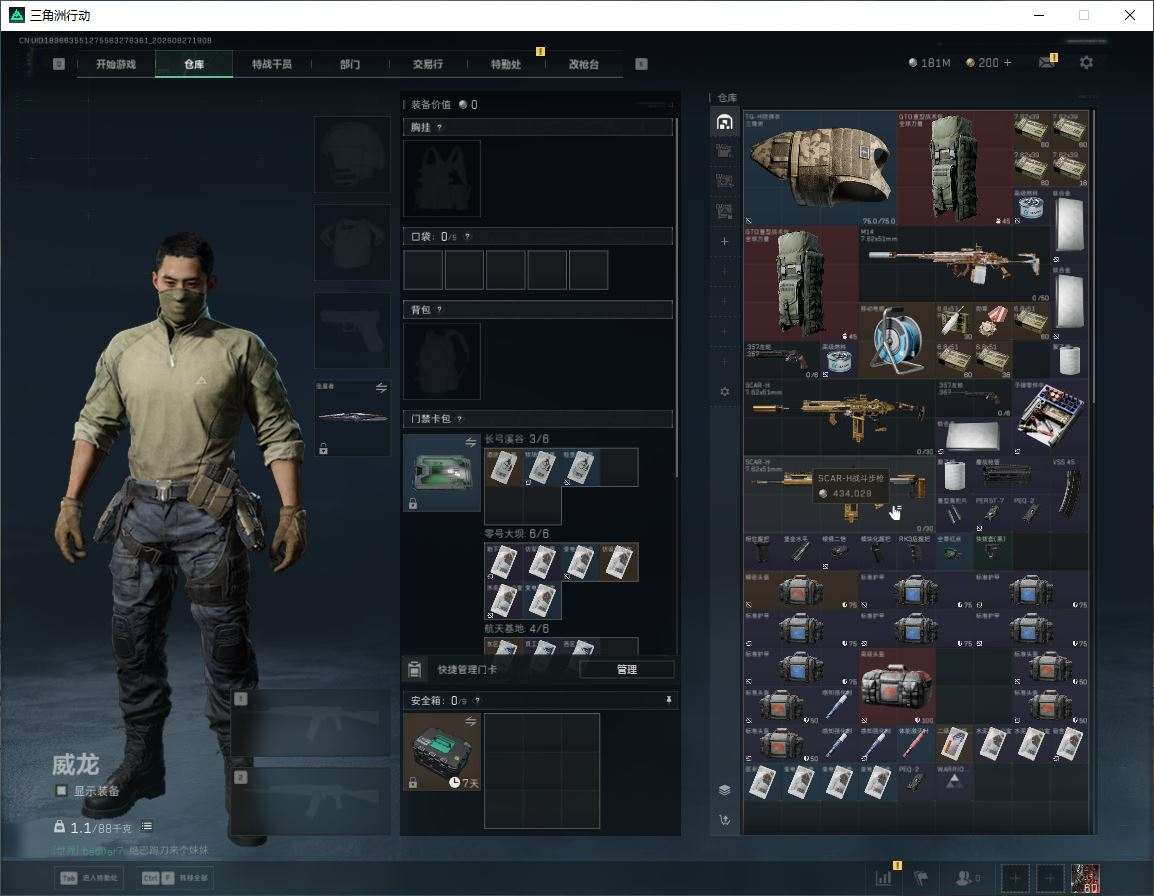Click the bottom warehouse sidebar transfer icon

coord(724,820)
